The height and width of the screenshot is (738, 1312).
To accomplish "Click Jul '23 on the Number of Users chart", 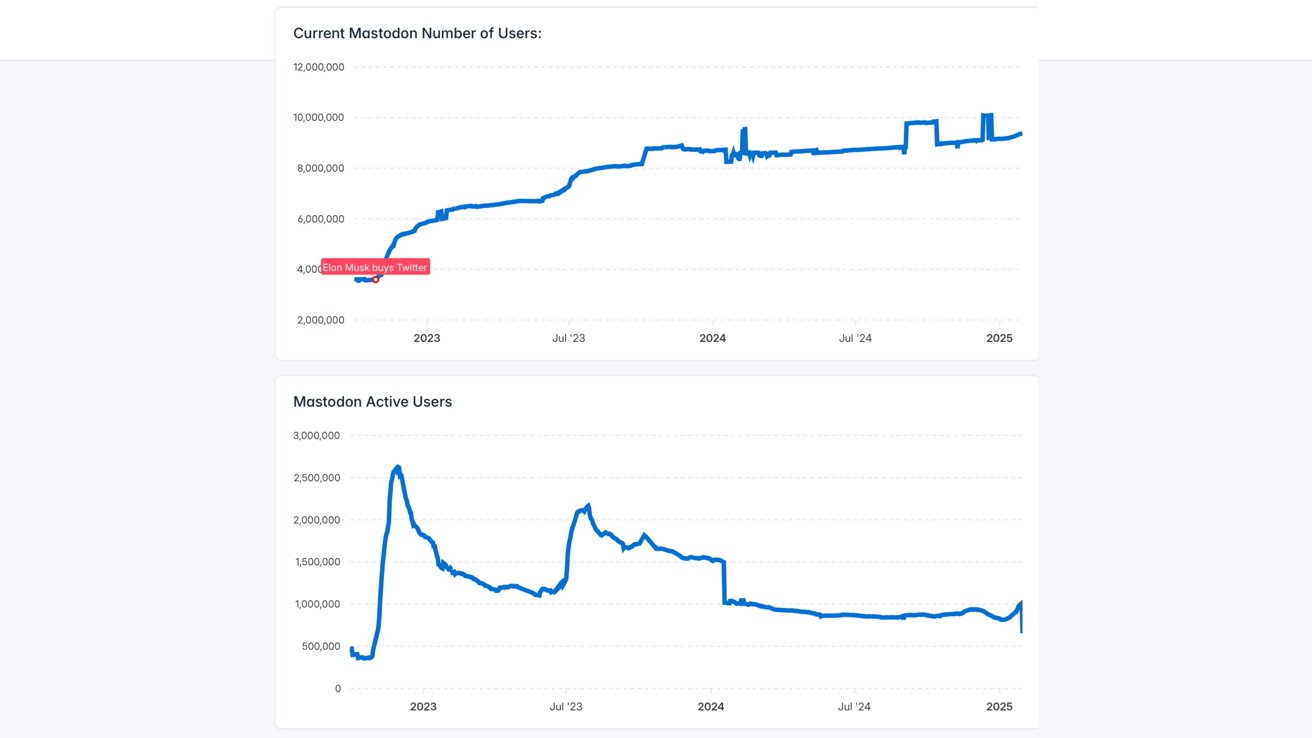I will coord(569,338).
